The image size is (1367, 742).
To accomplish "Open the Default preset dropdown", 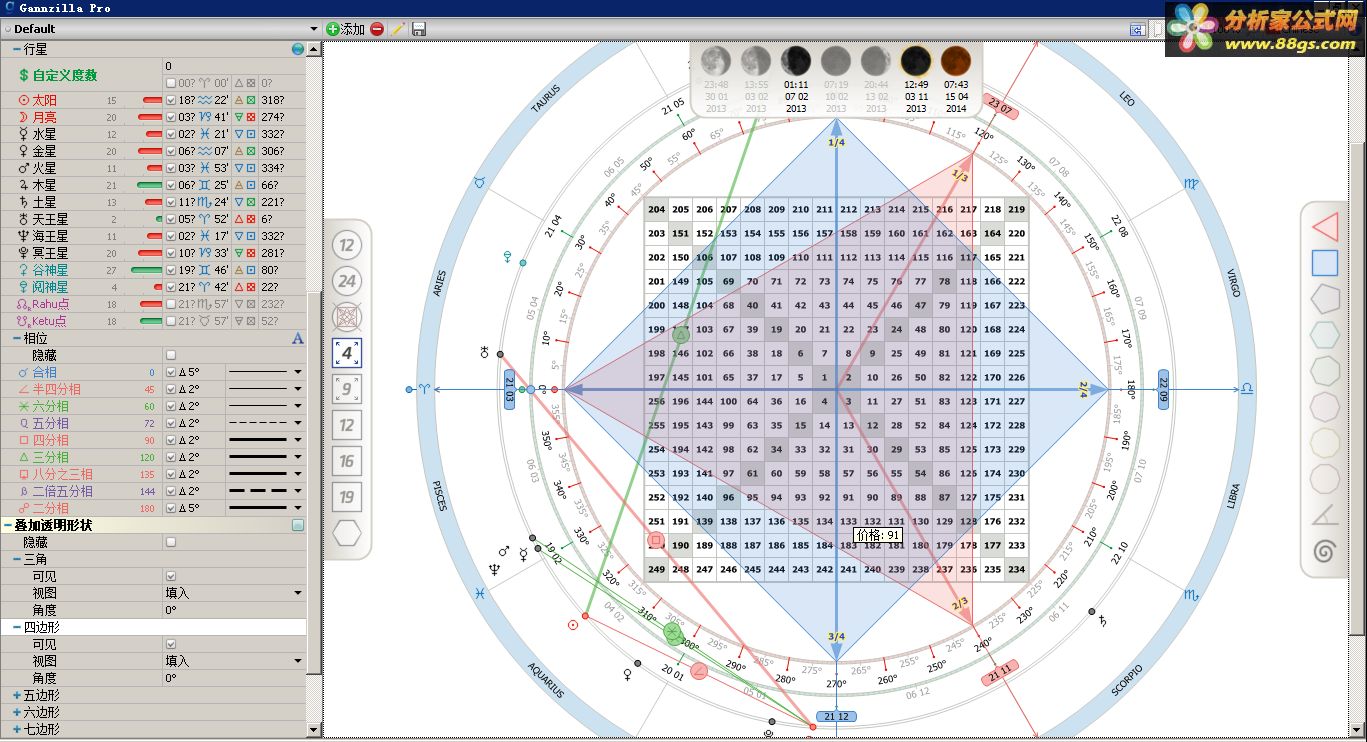I will click(x=313, y=29).
